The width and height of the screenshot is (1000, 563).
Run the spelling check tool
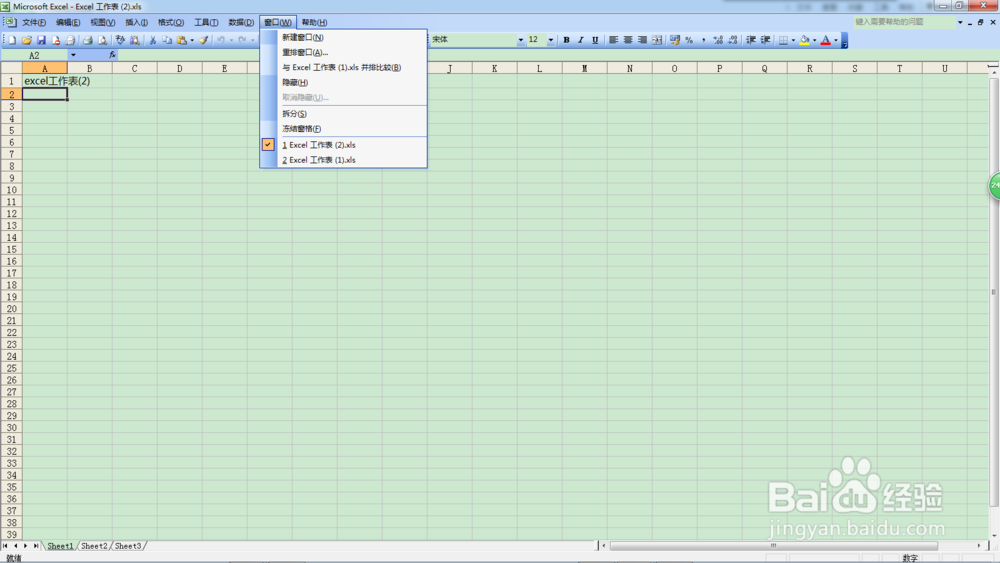[x=120, y=40]
